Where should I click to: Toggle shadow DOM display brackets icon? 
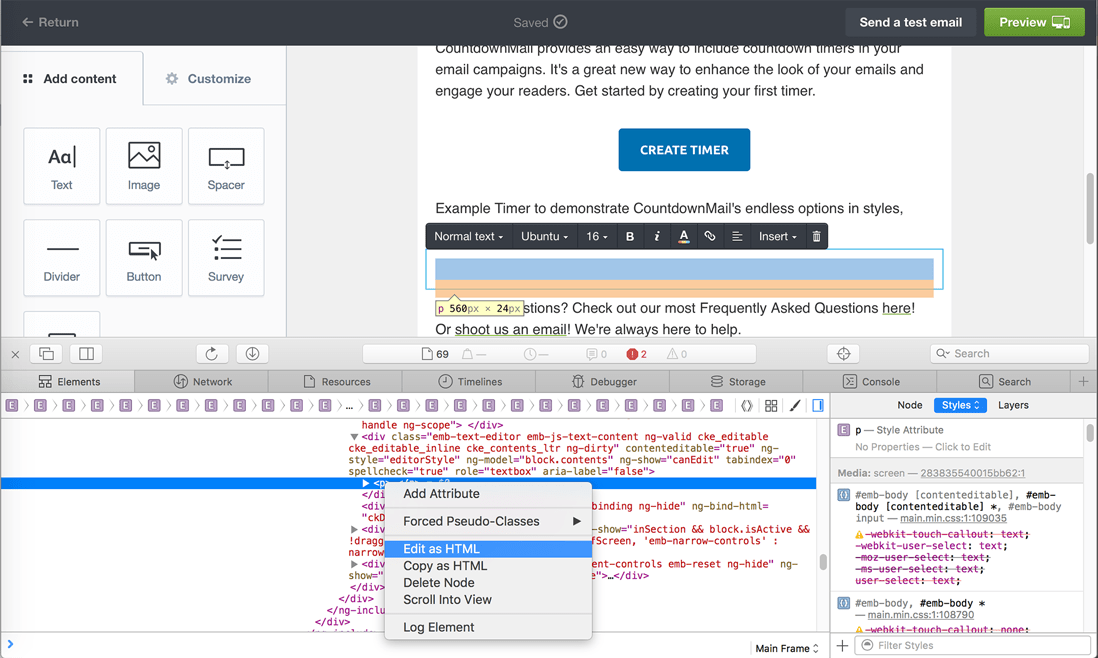(746, 405)
